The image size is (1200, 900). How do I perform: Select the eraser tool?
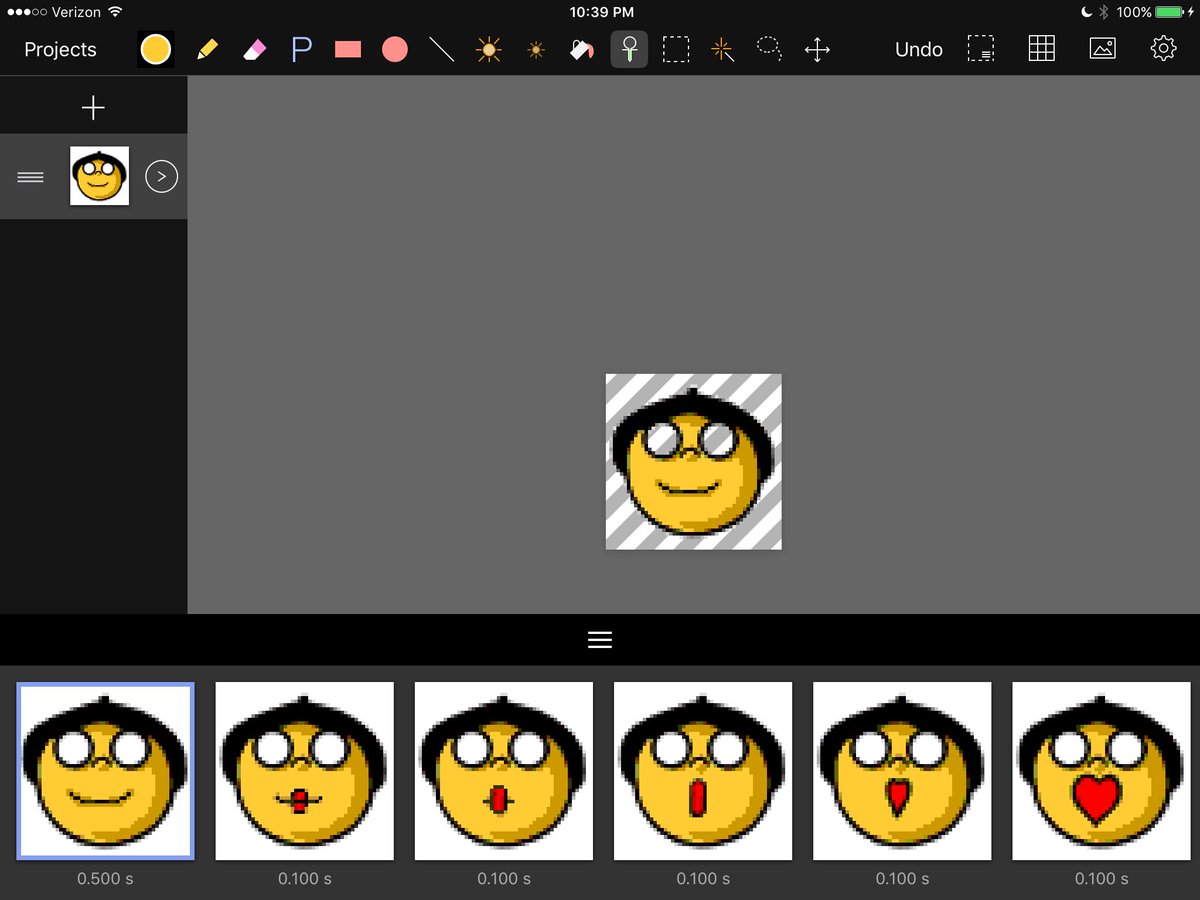click(x=254, y=48)
